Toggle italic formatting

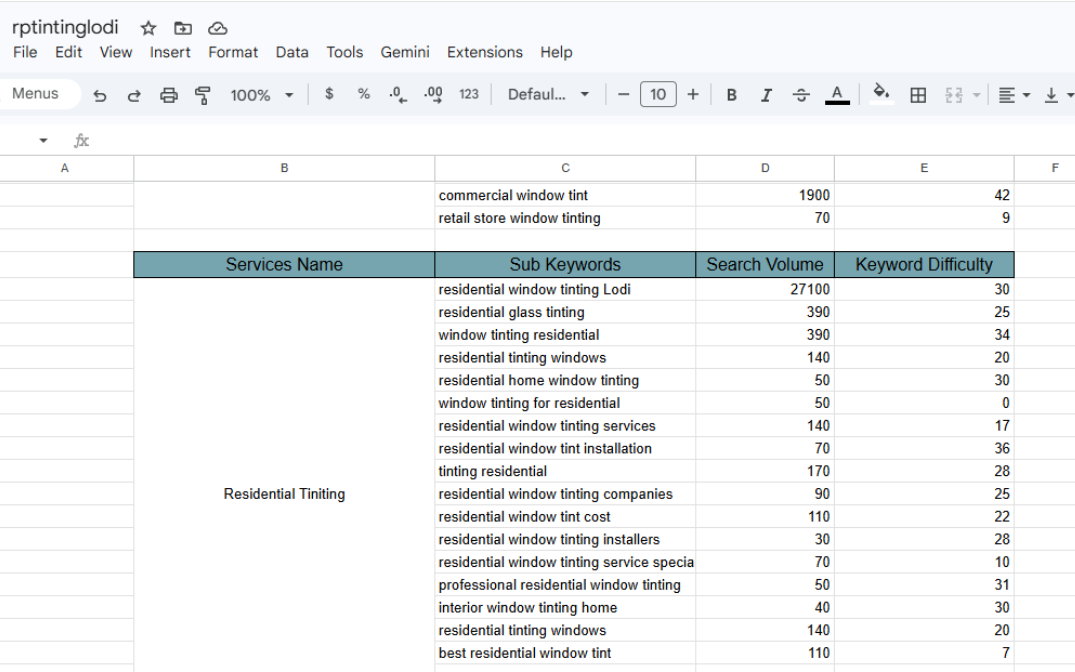pos(766,95)
